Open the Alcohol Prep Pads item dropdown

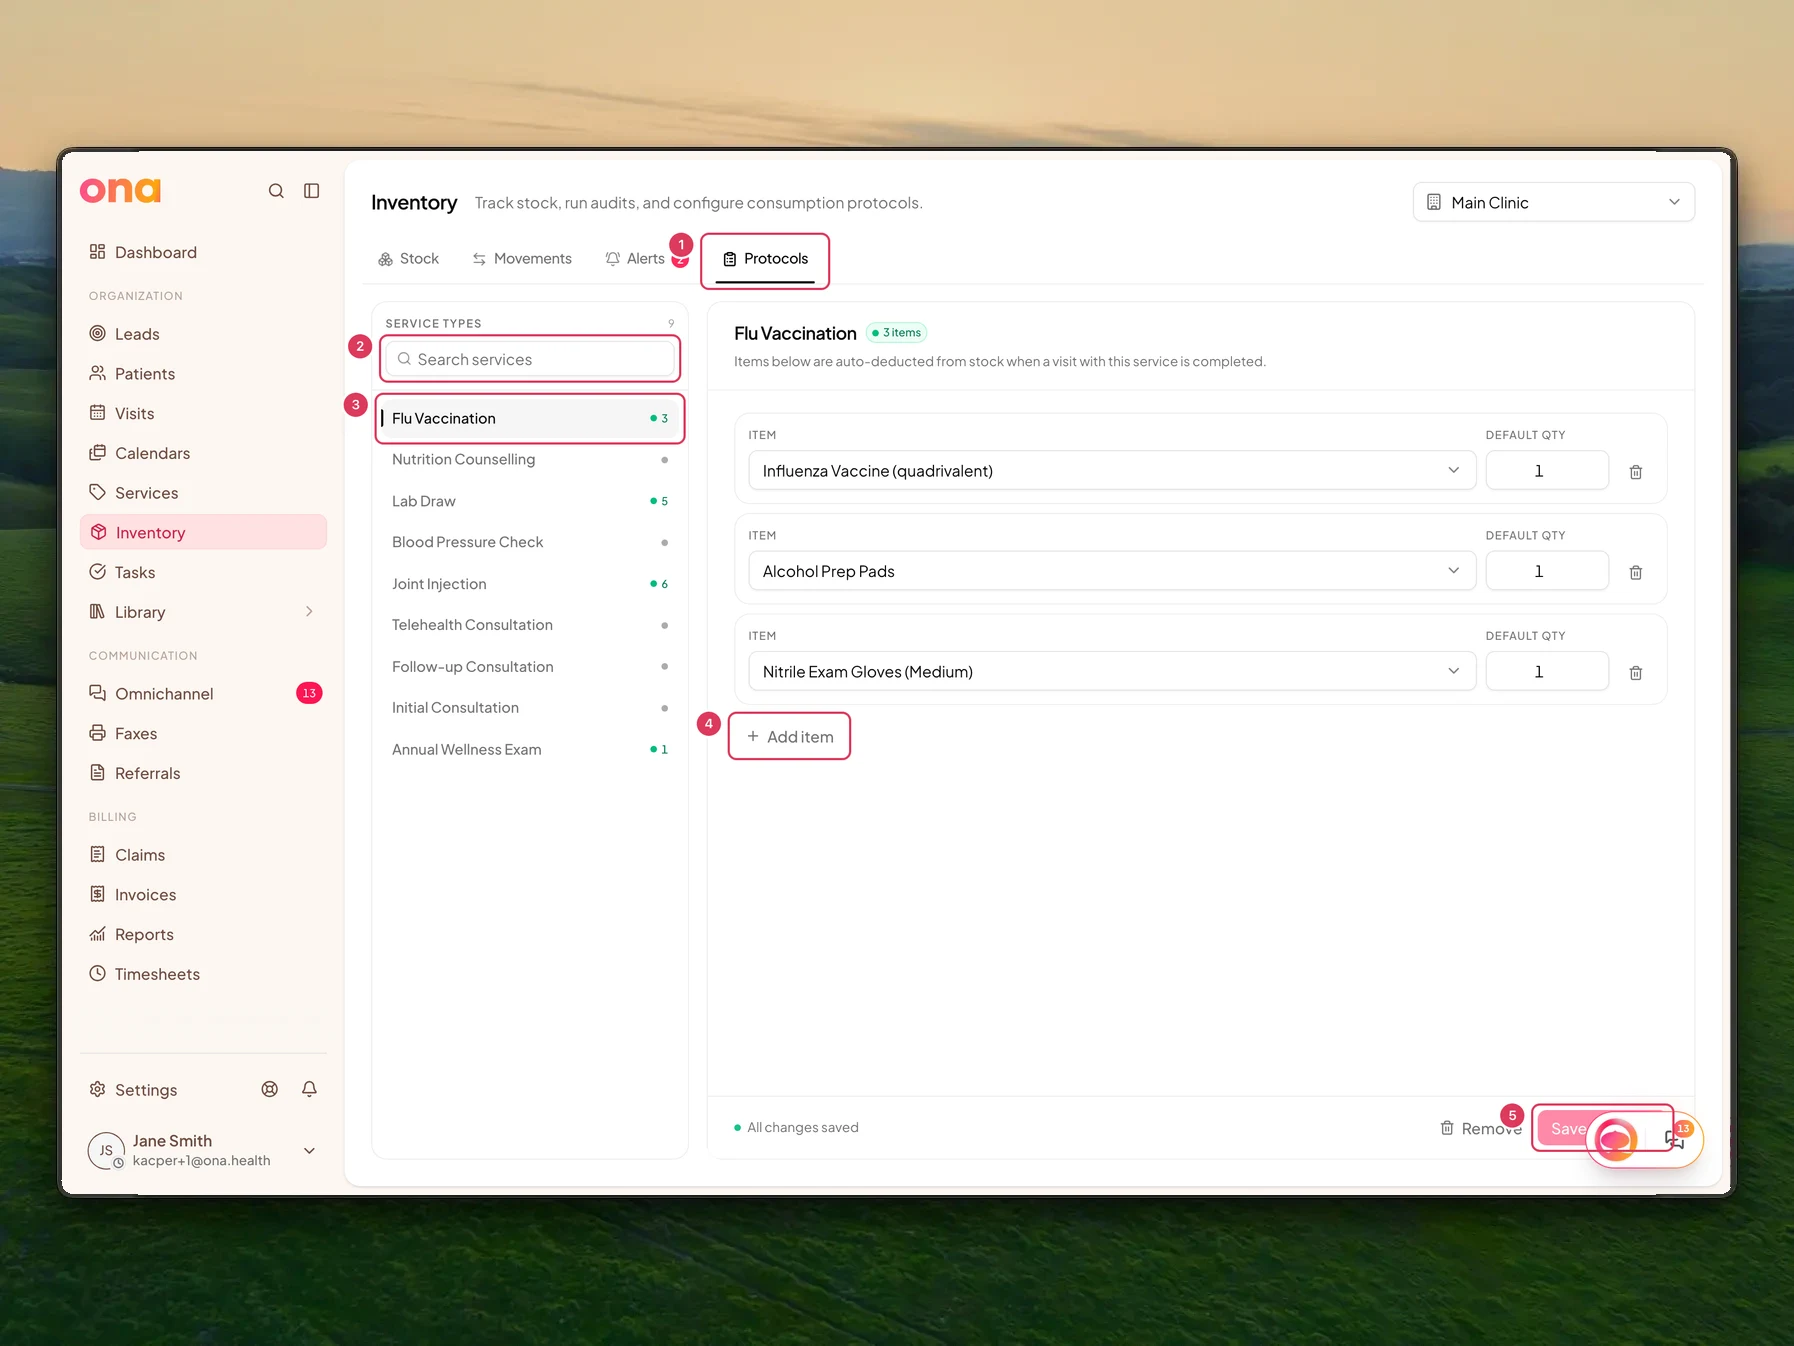click(1112, 571)
